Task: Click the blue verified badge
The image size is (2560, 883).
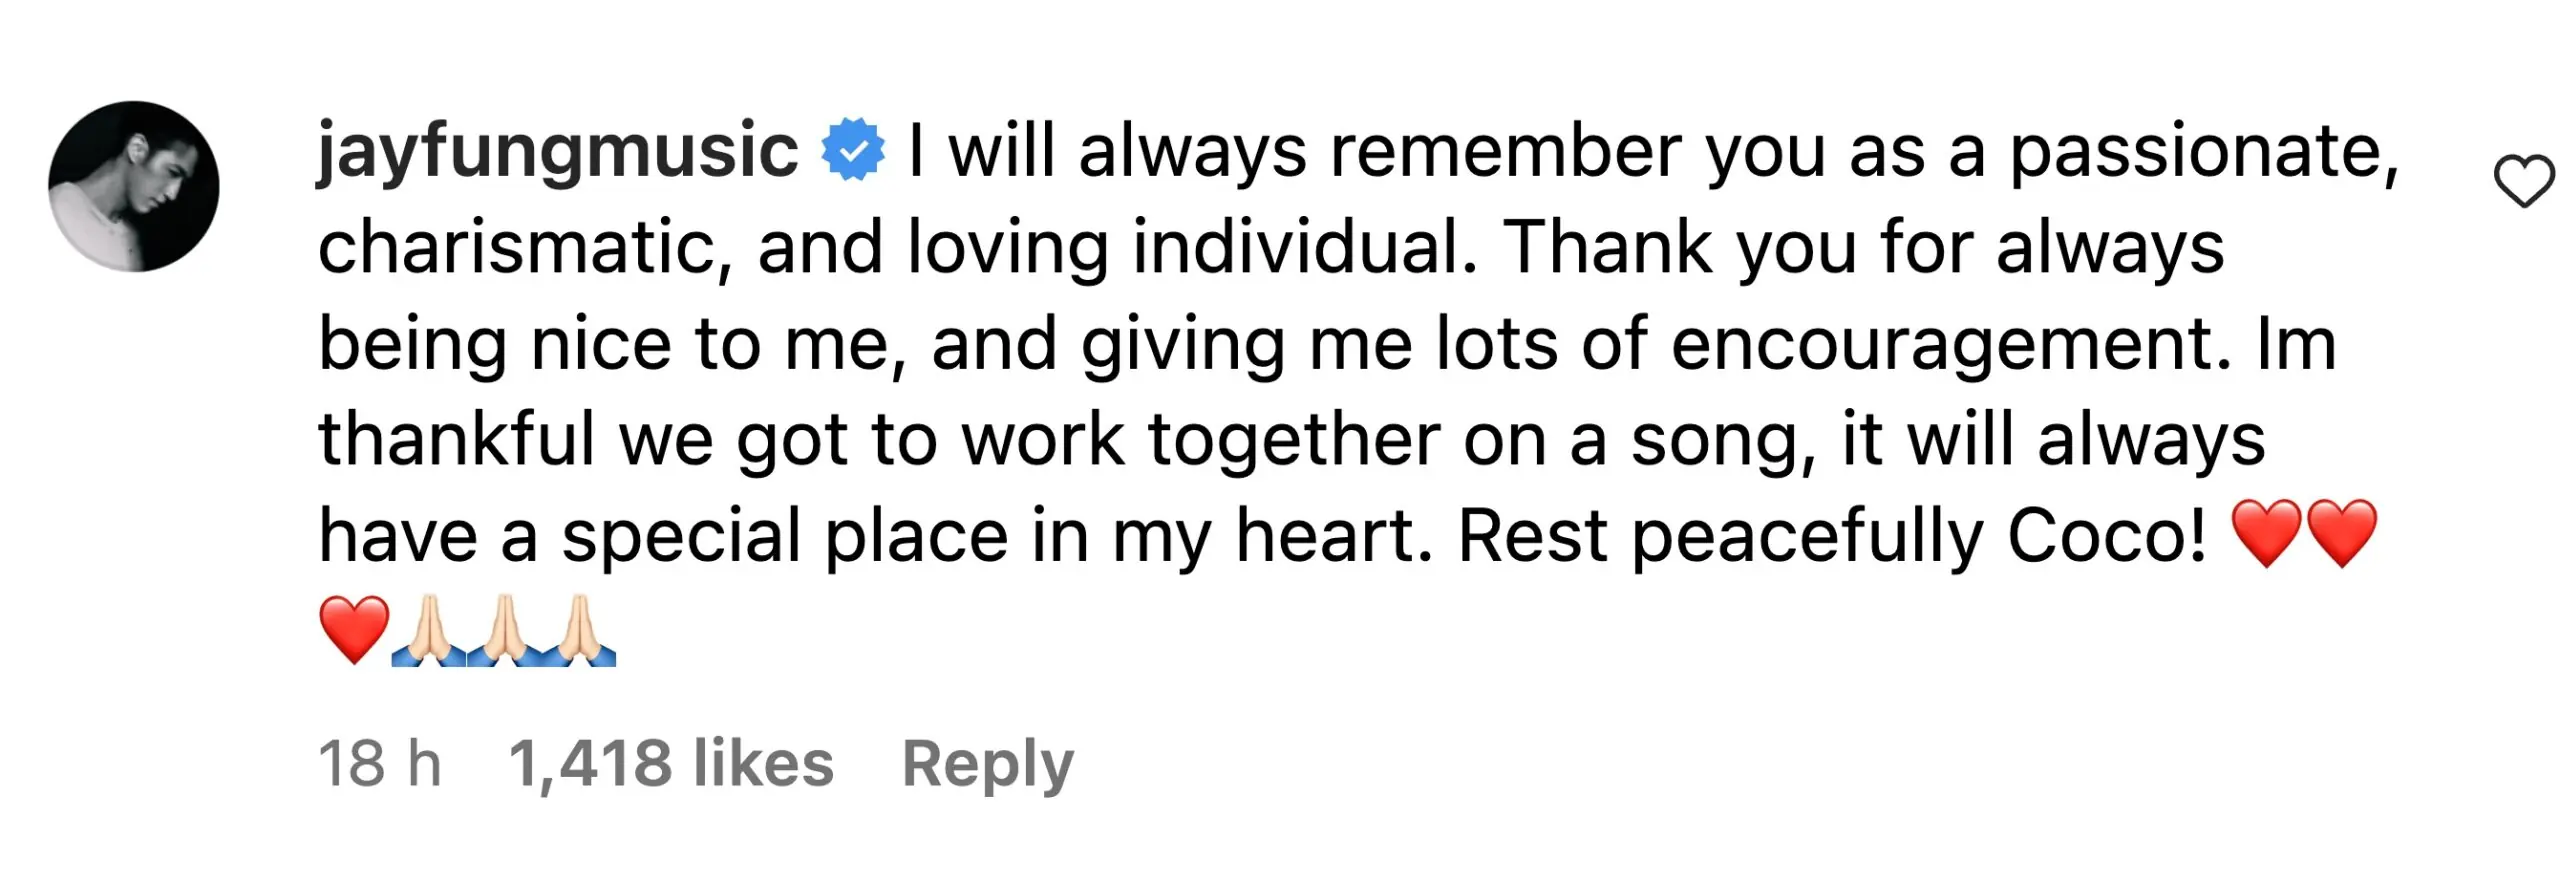Action: coord(852,151)
